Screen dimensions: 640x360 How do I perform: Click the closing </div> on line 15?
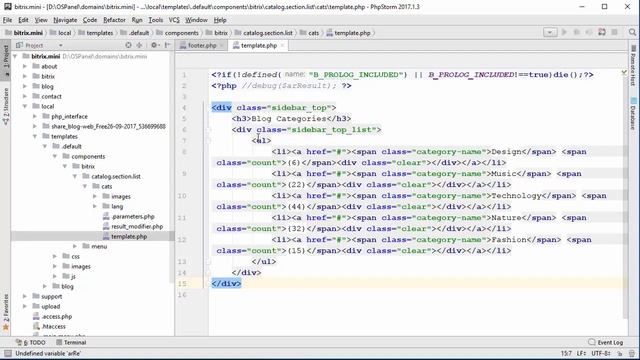point(226,283)
